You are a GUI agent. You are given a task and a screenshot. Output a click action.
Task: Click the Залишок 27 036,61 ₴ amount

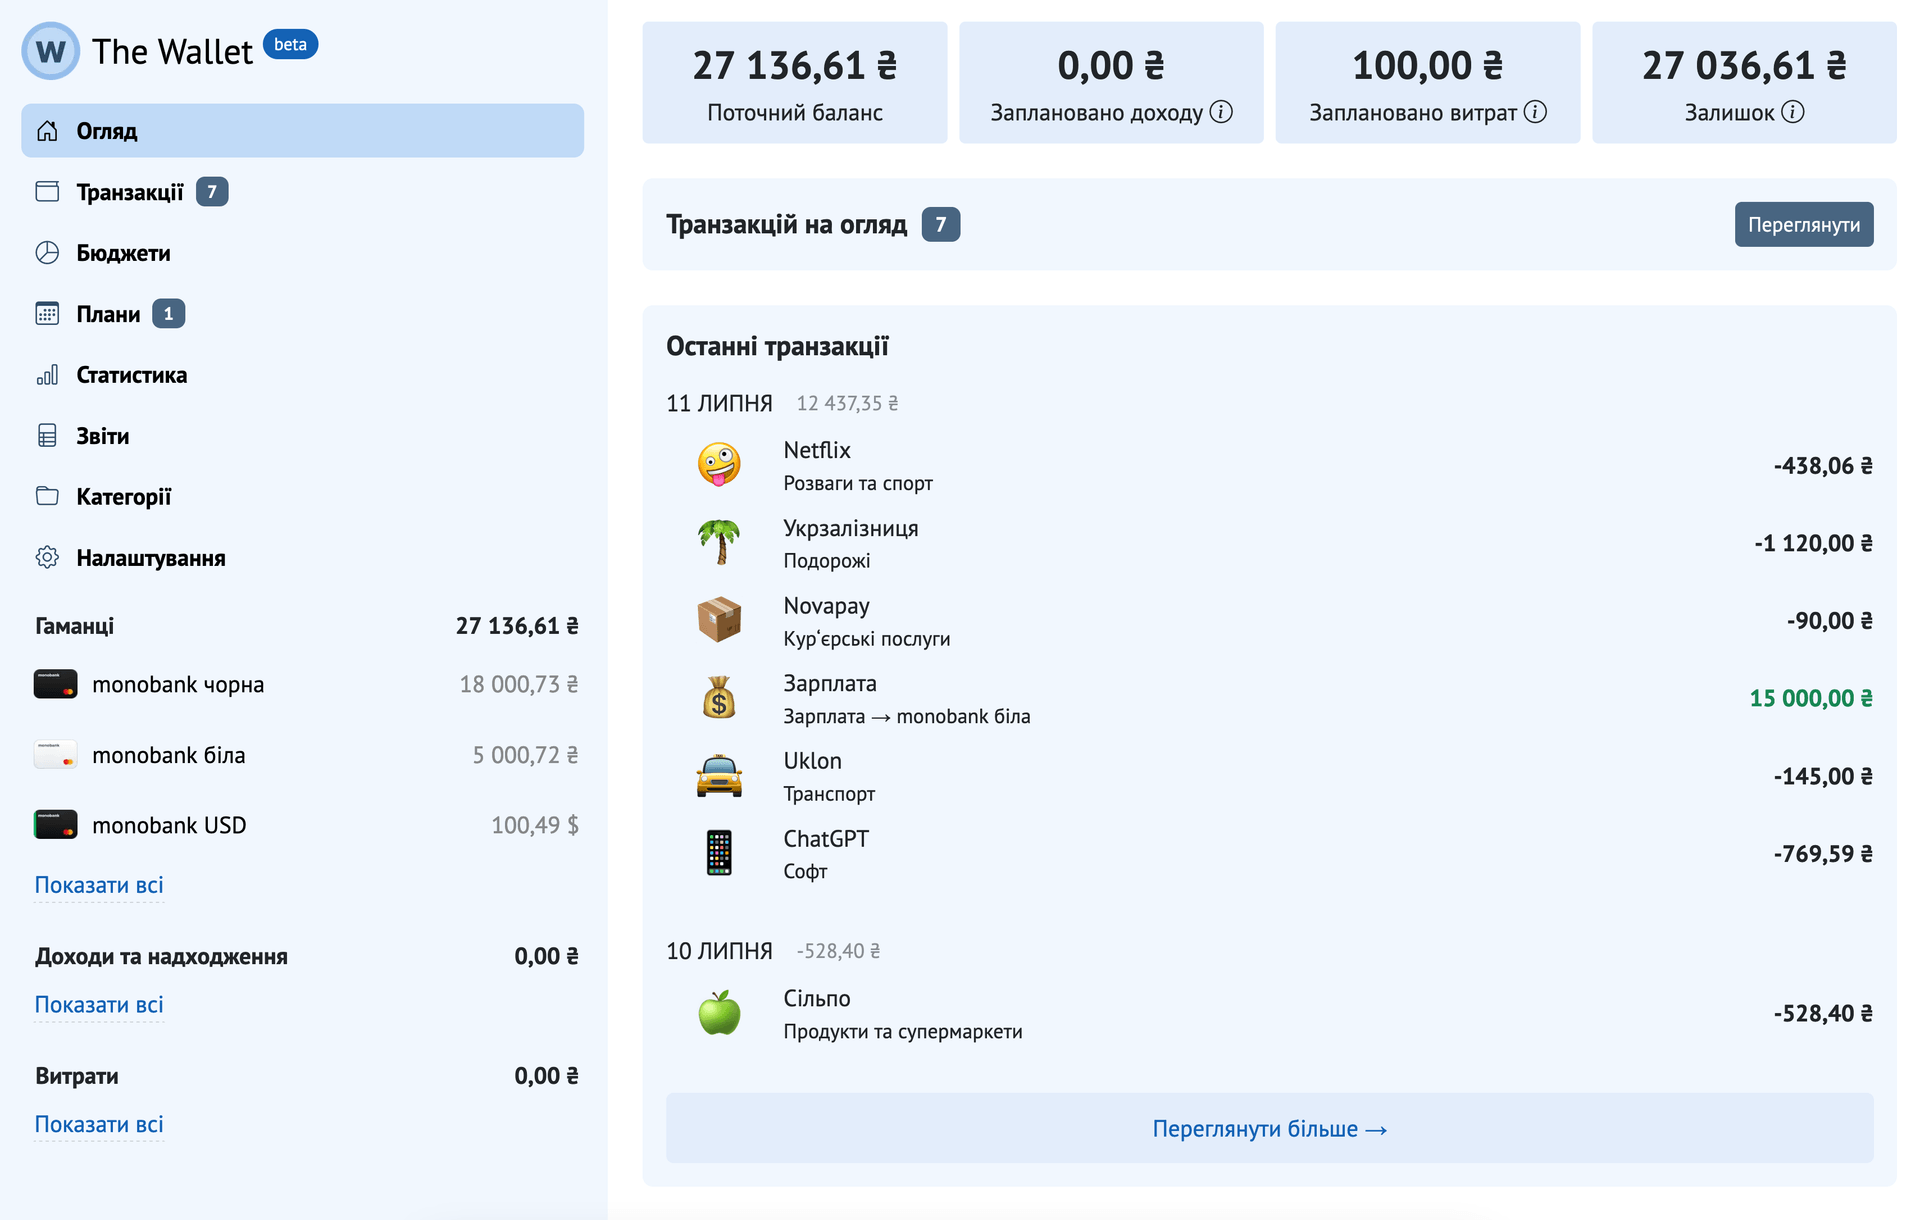click(x=1744, y=66)
